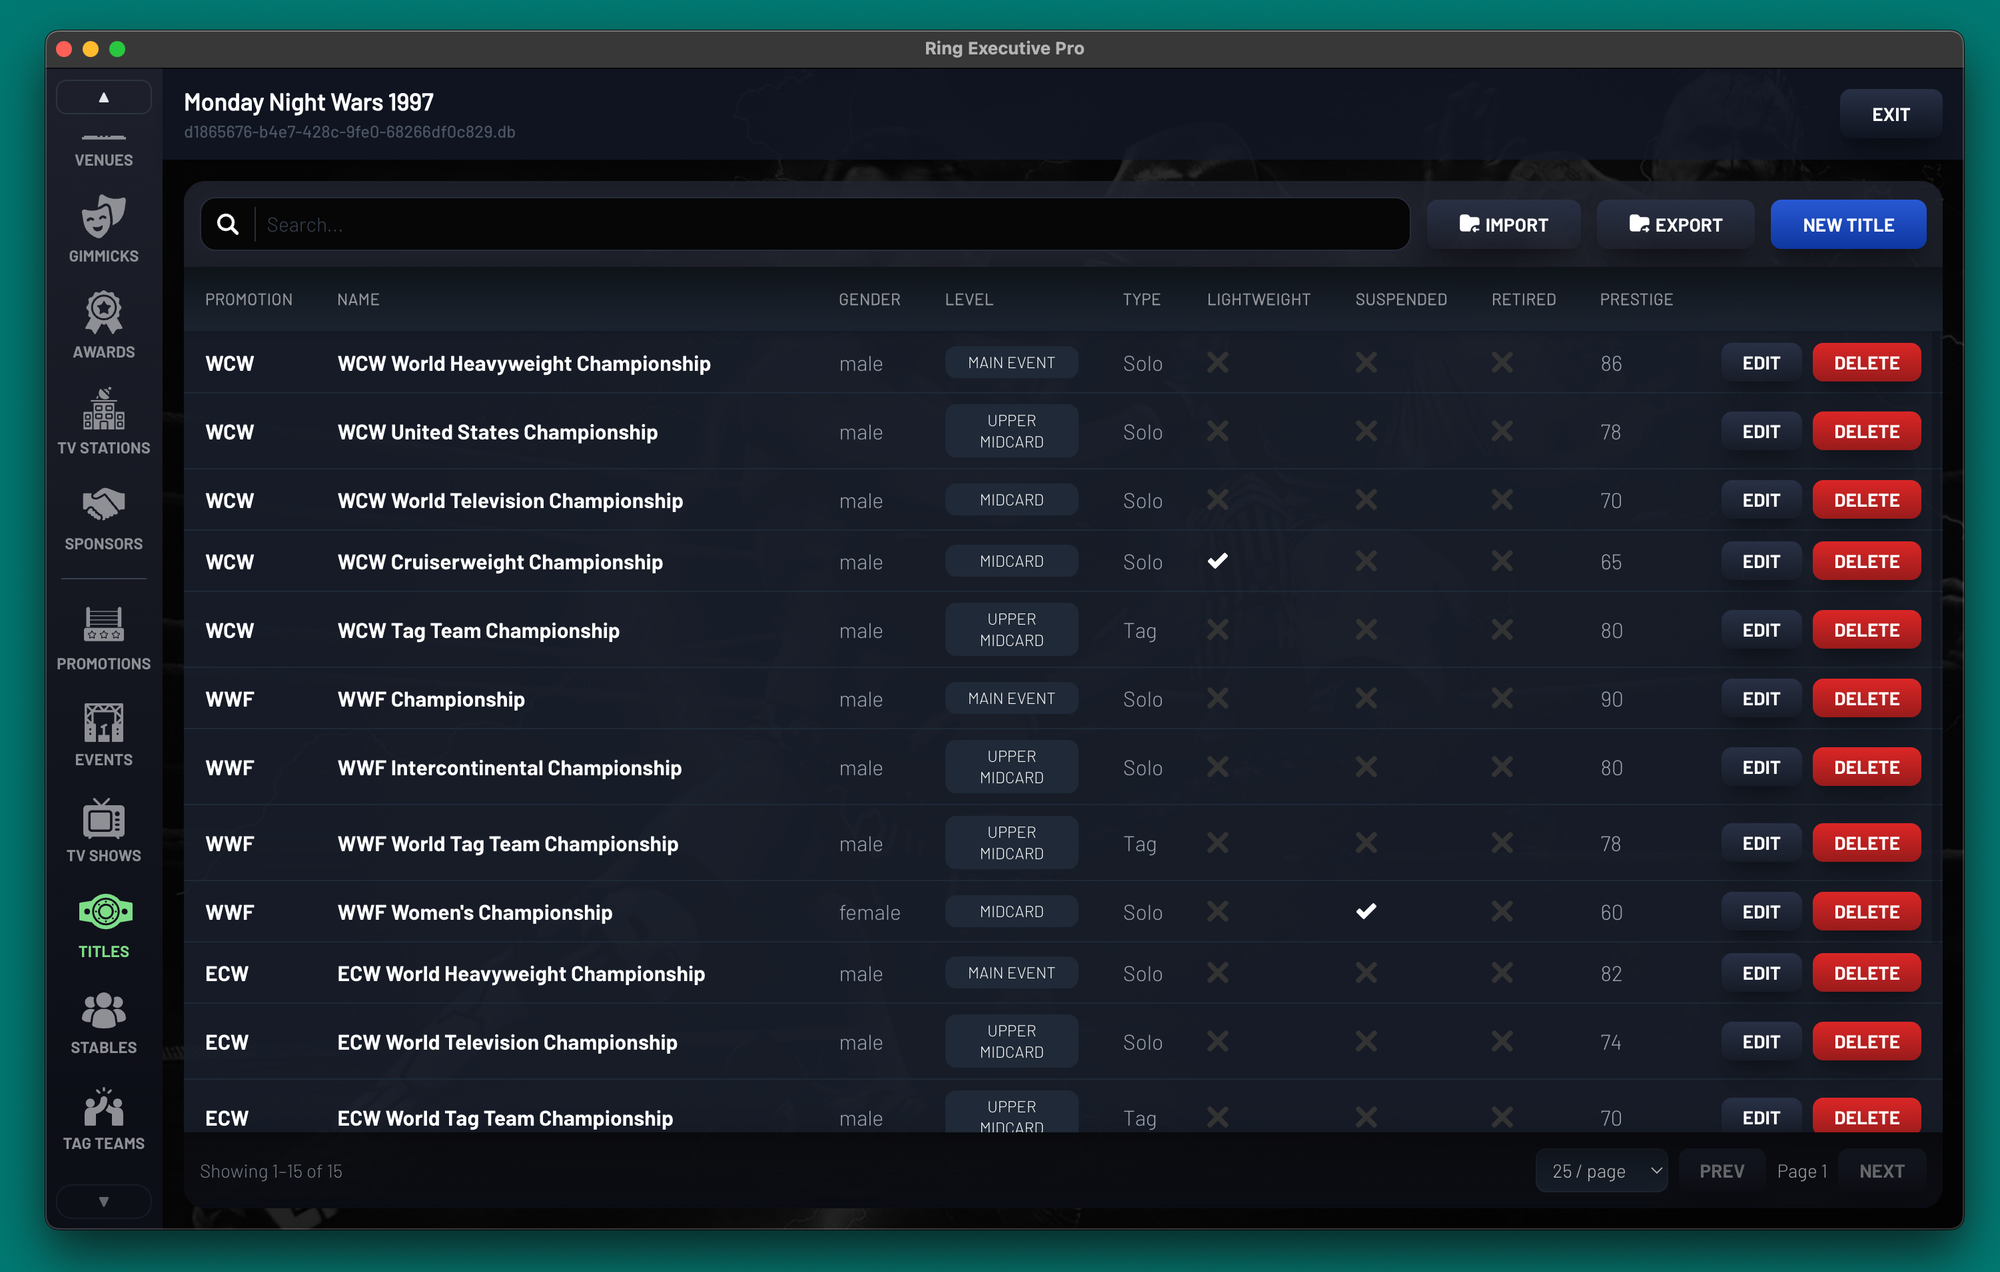
Task: Create a New Title
Action: click(x=1848, y=225)
